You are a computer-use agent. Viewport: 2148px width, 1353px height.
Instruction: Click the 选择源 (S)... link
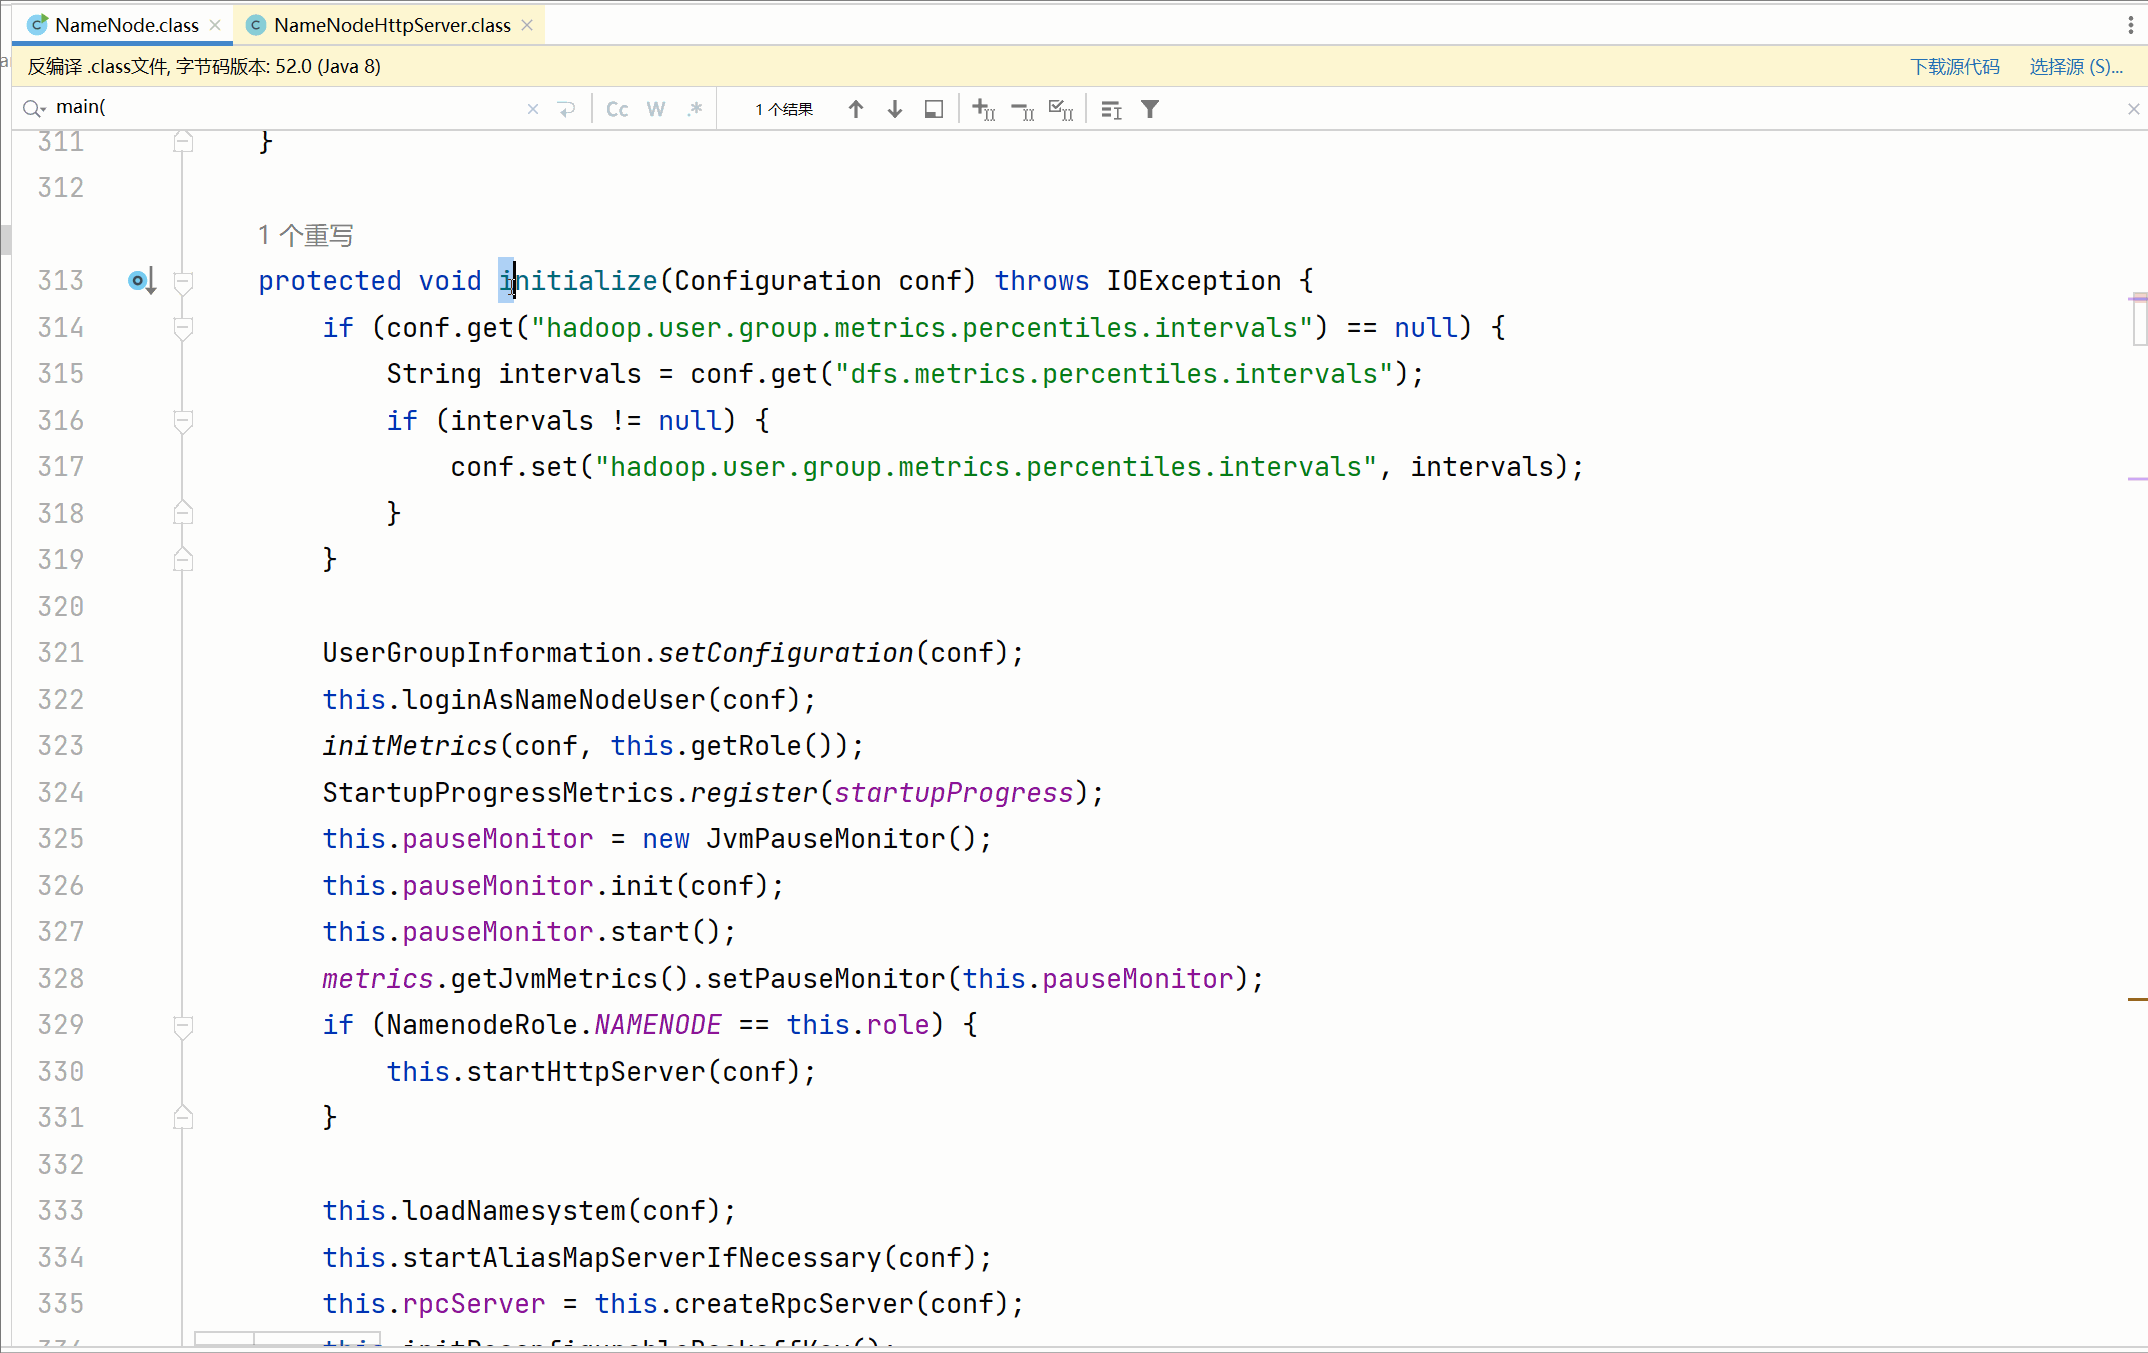(2075, 66)
